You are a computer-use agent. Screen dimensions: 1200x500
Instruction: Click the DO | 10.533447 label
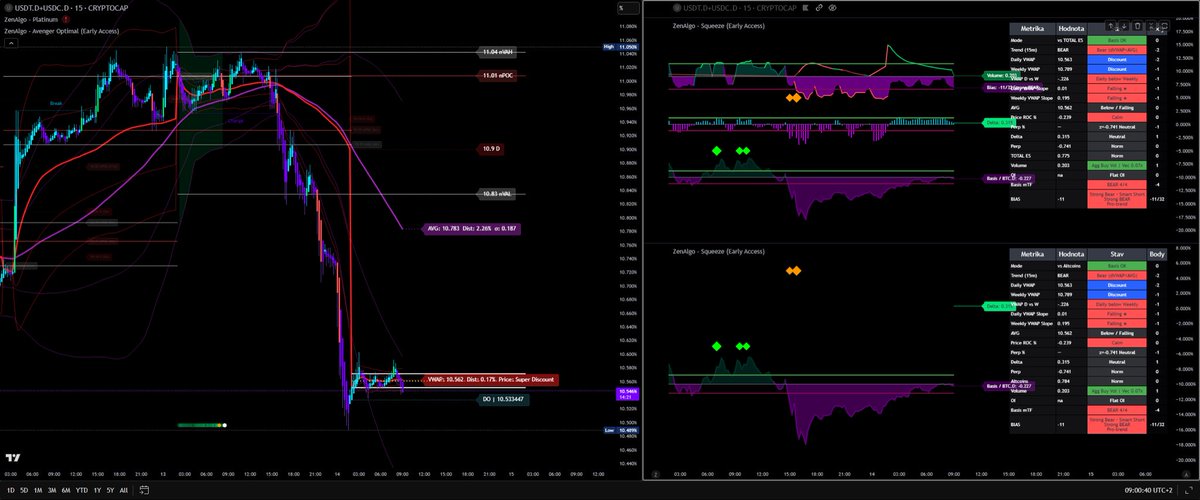pos(501,399)
